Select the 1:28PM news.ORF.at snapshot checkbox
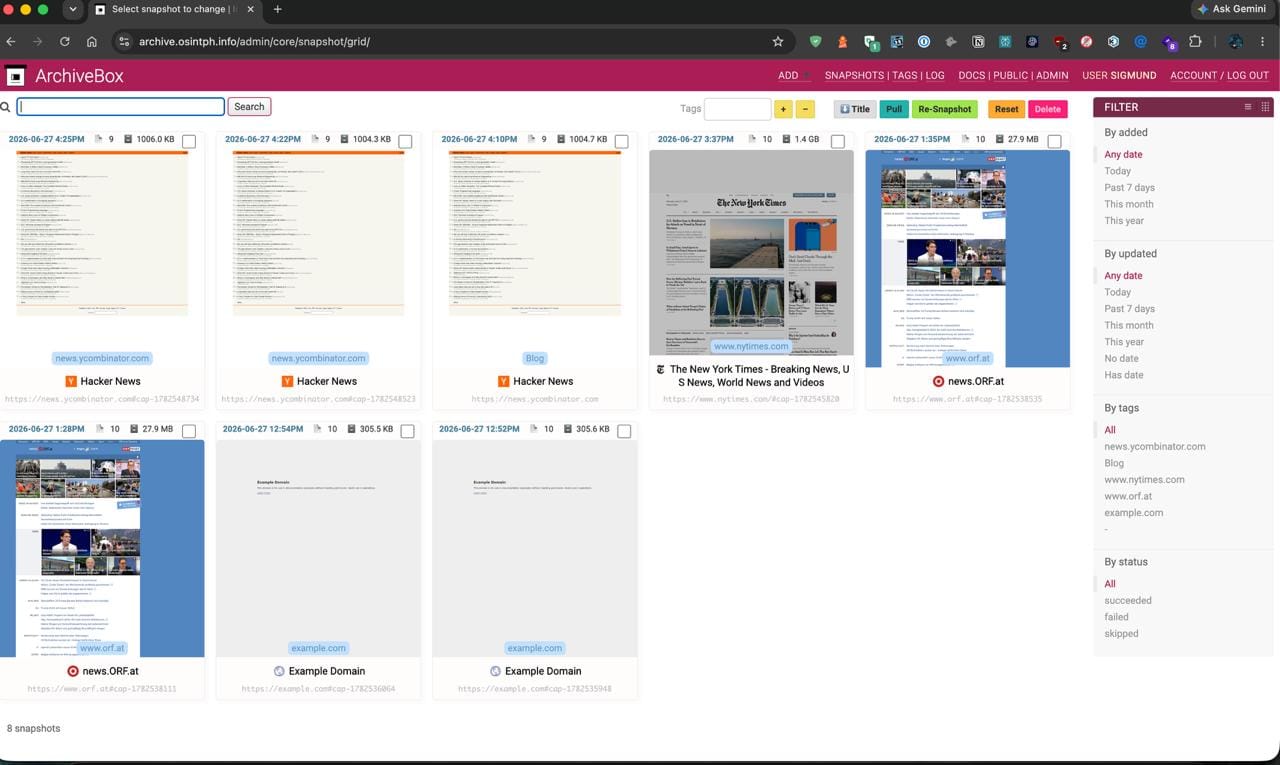Image resolution: width=1280 pixels, height=765 pixels. point(189,431)
